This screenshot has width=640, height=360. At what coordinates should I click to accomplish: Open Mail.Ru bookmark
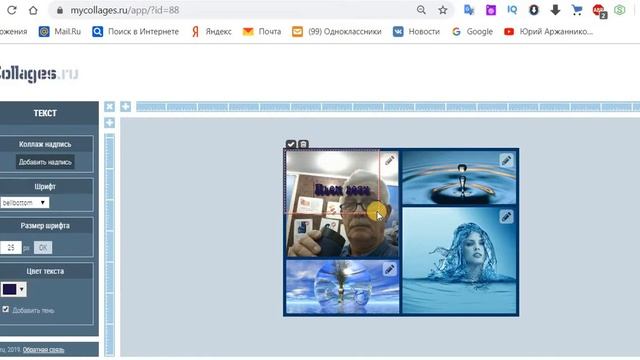[60, 31]
